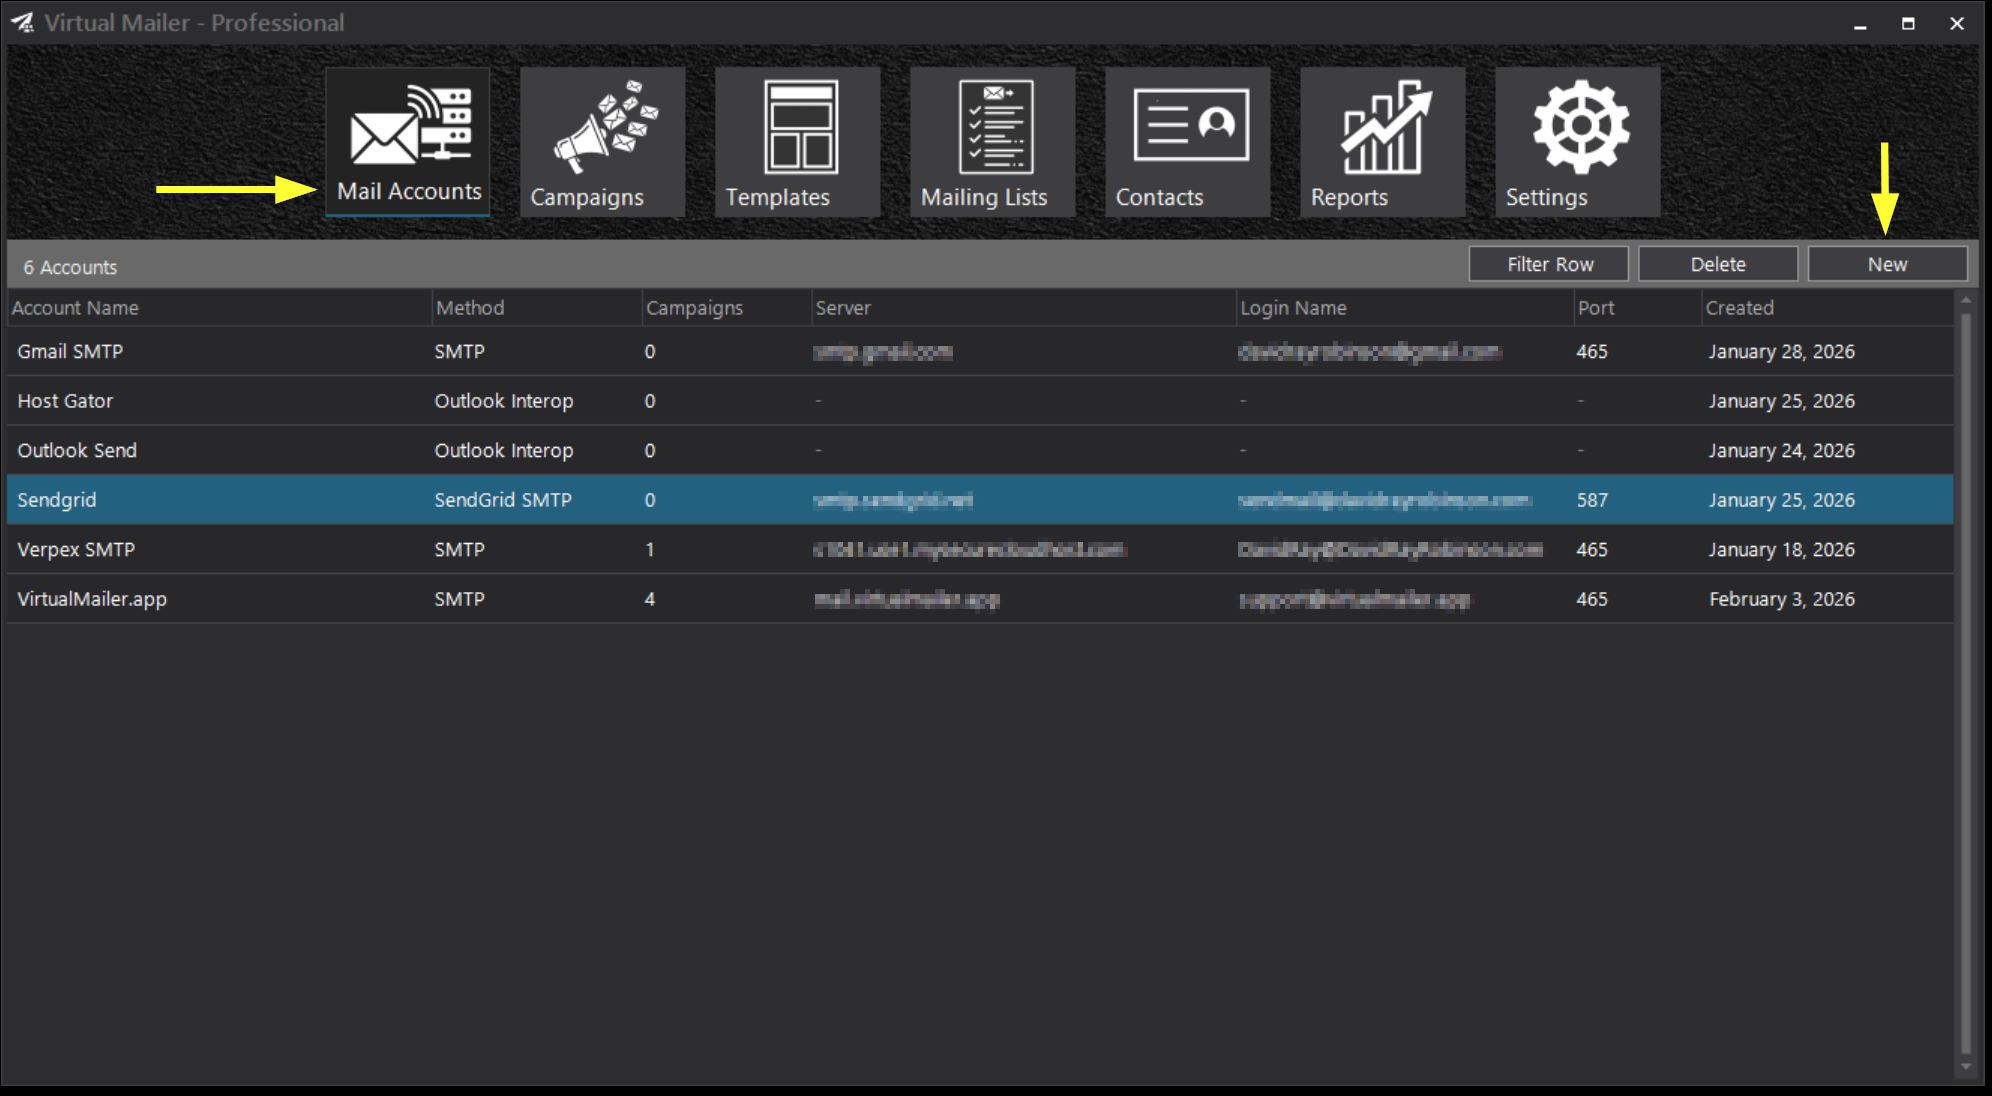Image resolution: width=1992 pixels, height=1096 pixels.
Task: Click the Filter Row button
Action: click(1549, 264)
